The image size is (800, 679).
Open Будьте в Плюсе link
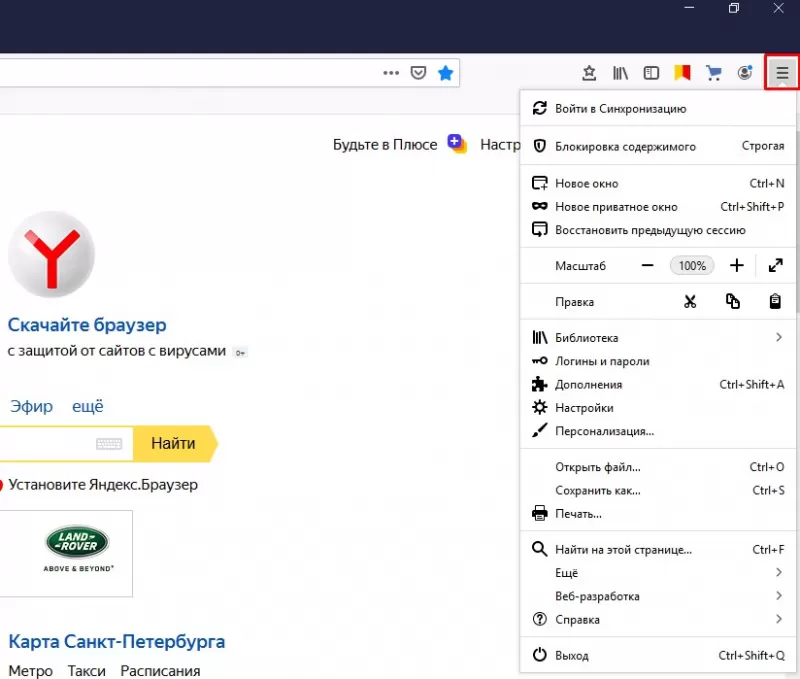[385, 145]
